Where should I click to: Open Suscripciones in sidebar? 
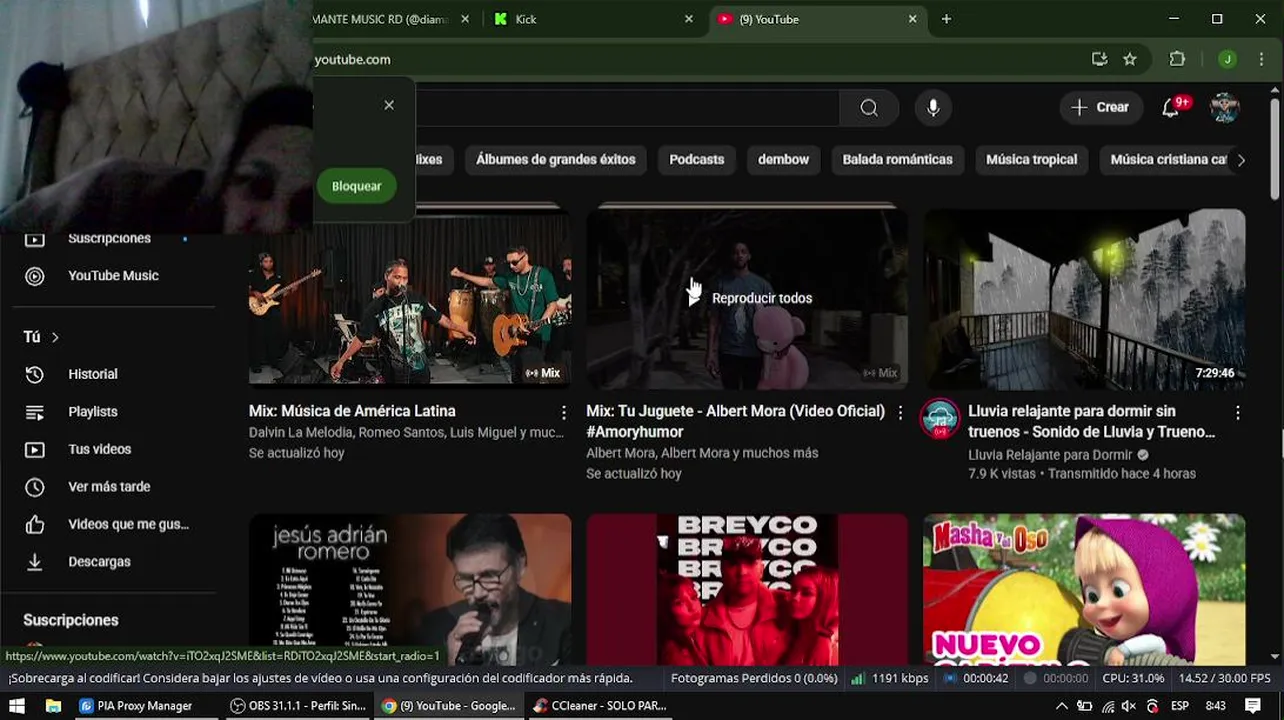click(107, 239)
